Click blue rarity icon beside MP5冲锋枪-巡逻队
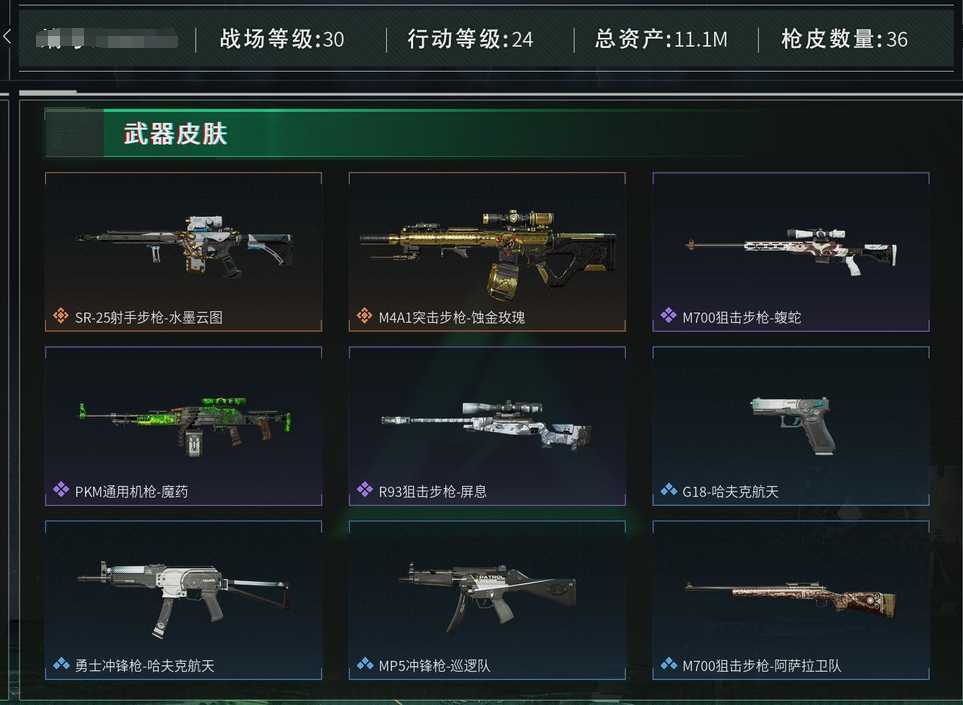This screenshot has height=705, width=963. coord(364,663)
